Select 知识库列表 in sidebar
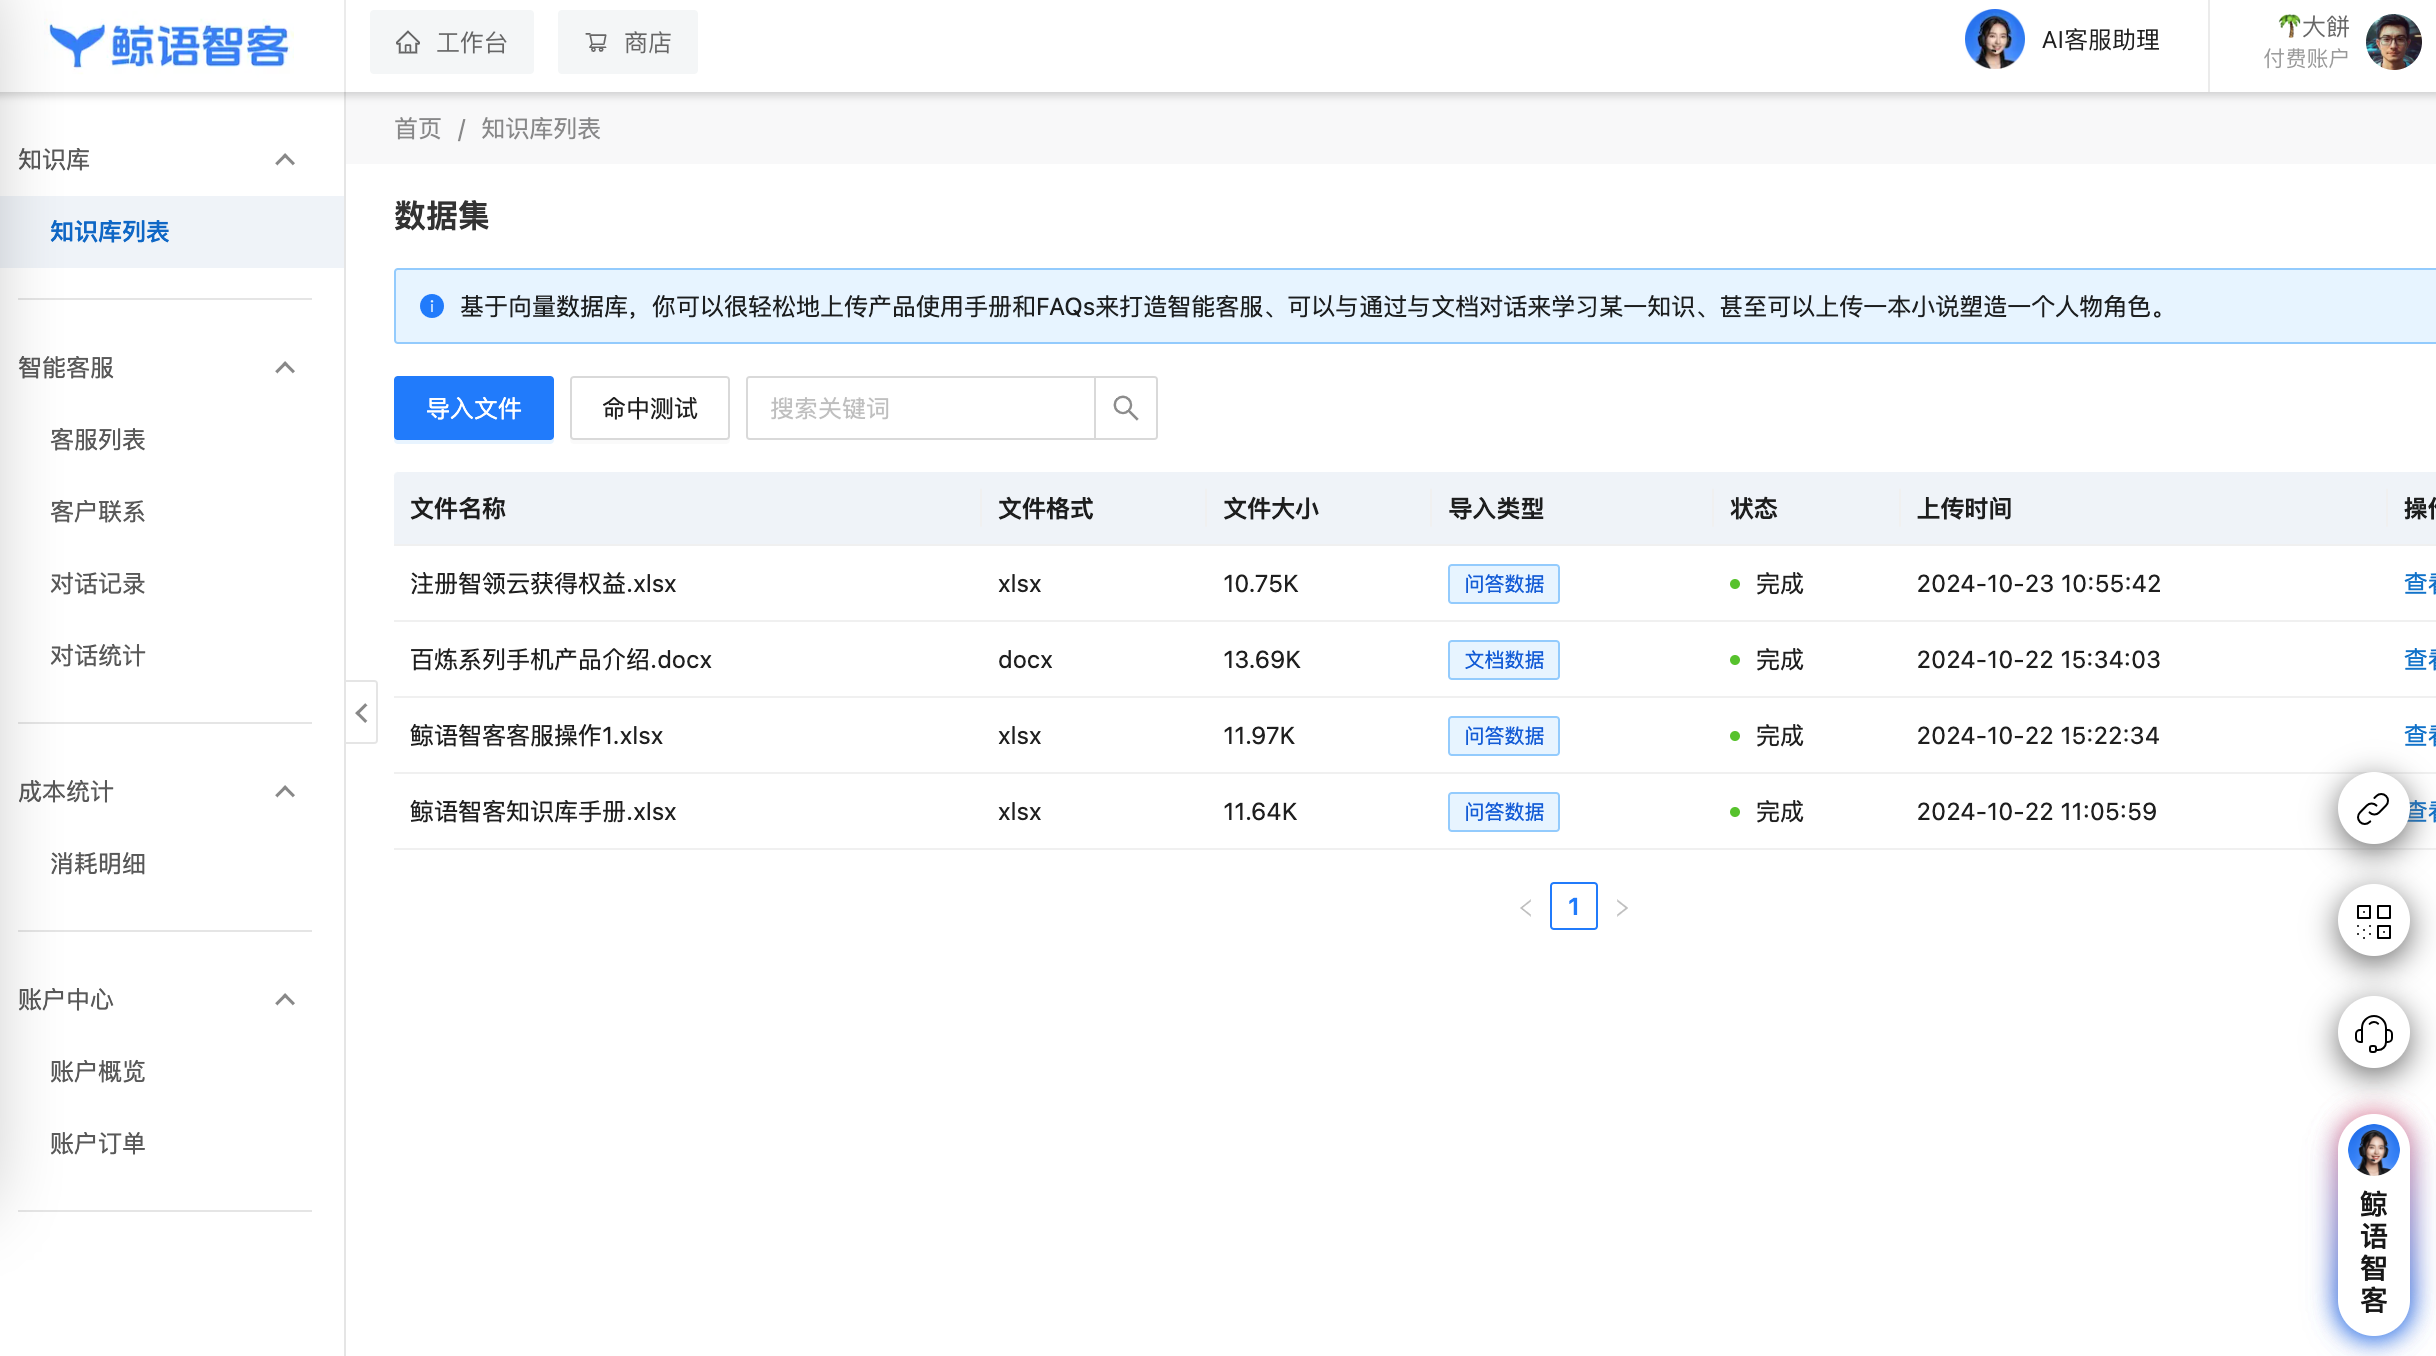The height and width of the screenshot is (1356, 2436). 172,232
